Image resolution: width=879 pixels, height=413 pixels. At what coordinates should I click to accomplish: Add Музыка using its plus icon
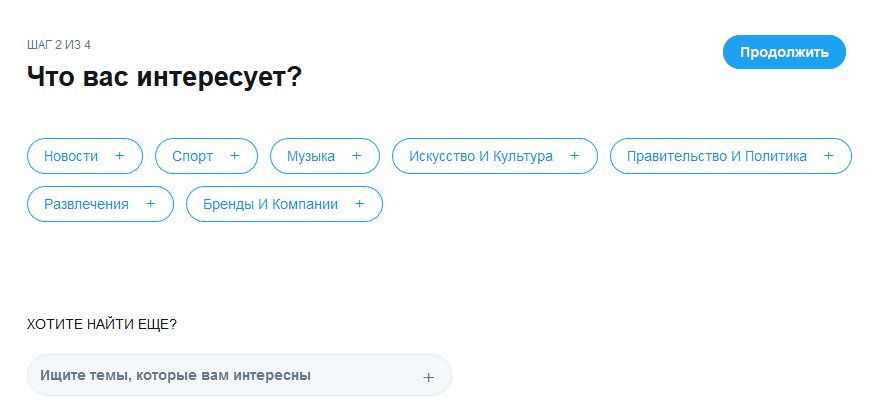[357, 156]
